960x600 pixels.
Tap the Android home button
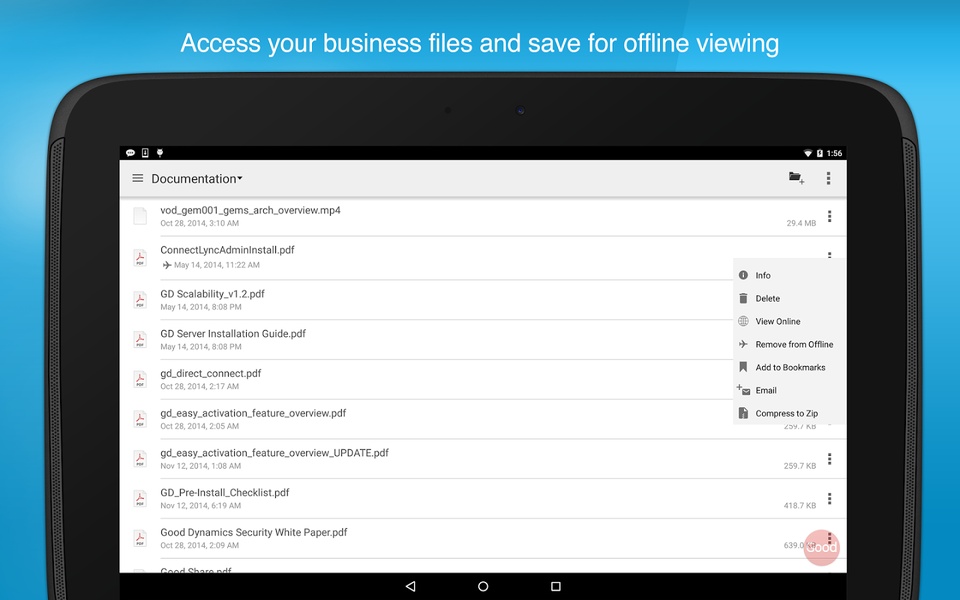coord(483,586)
